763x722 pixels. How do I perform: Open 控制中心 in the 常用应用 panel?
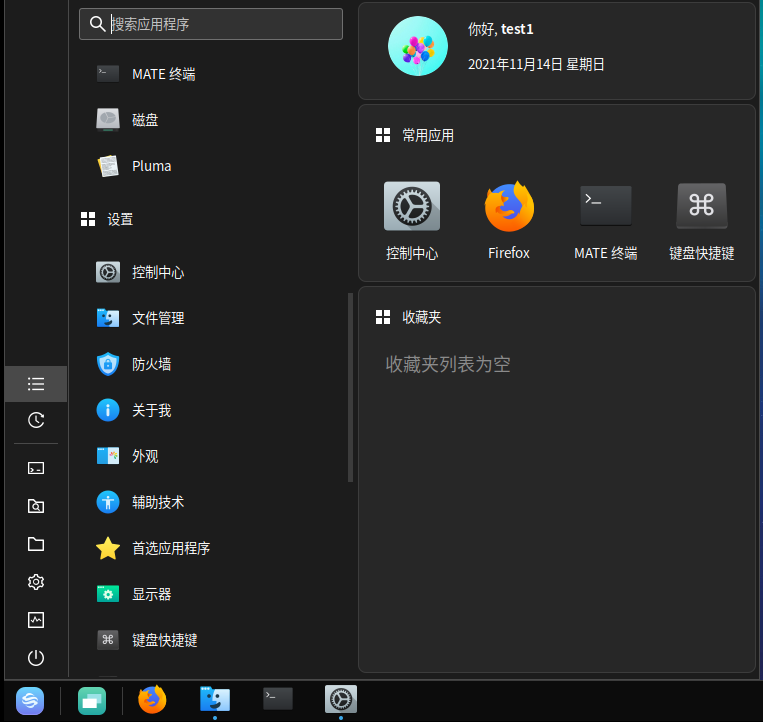[412, 220]
